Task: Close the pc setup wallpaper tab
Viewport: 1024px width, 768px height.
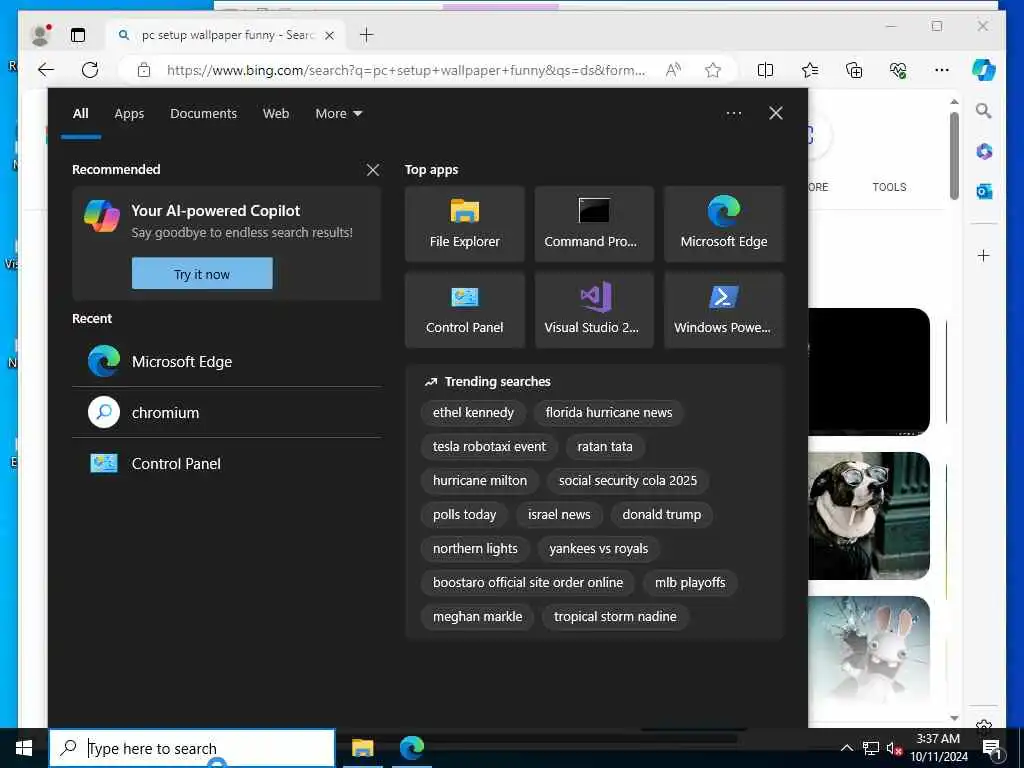Action: click(x=330, y=35)
